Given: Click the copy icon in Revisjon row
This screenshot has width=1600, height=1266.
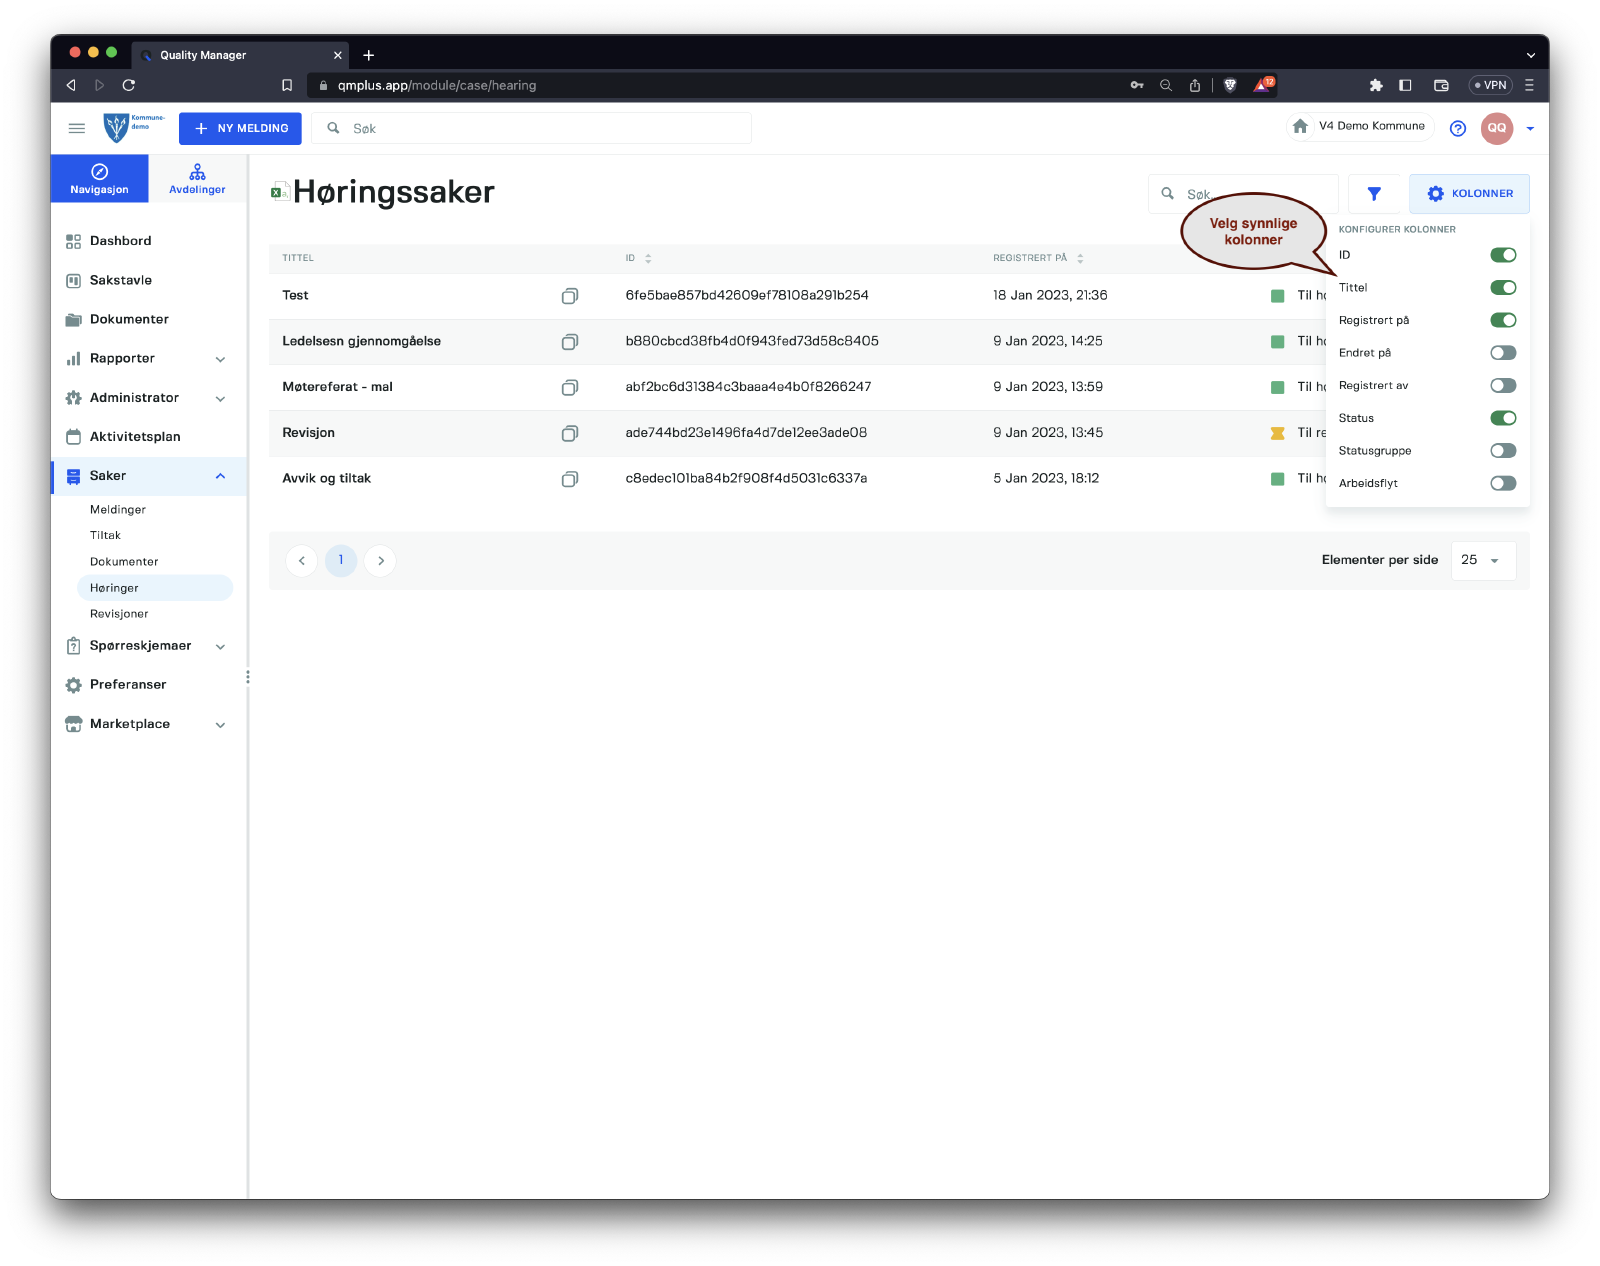Looking at the screenshot, I should tap(569, 433).
